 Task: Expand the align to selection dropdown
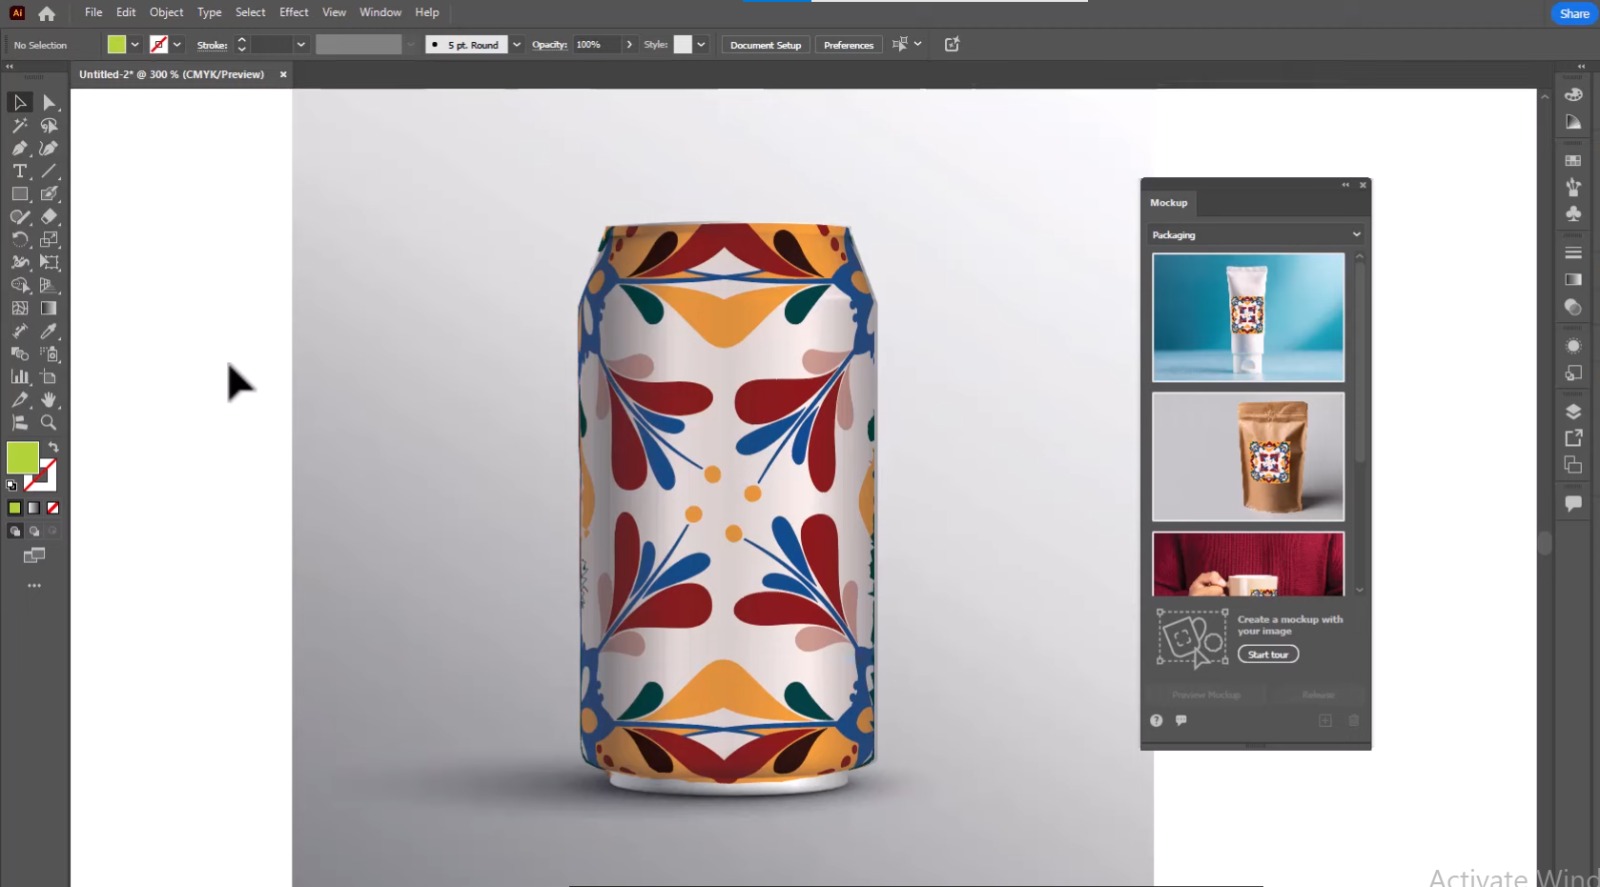918,44
